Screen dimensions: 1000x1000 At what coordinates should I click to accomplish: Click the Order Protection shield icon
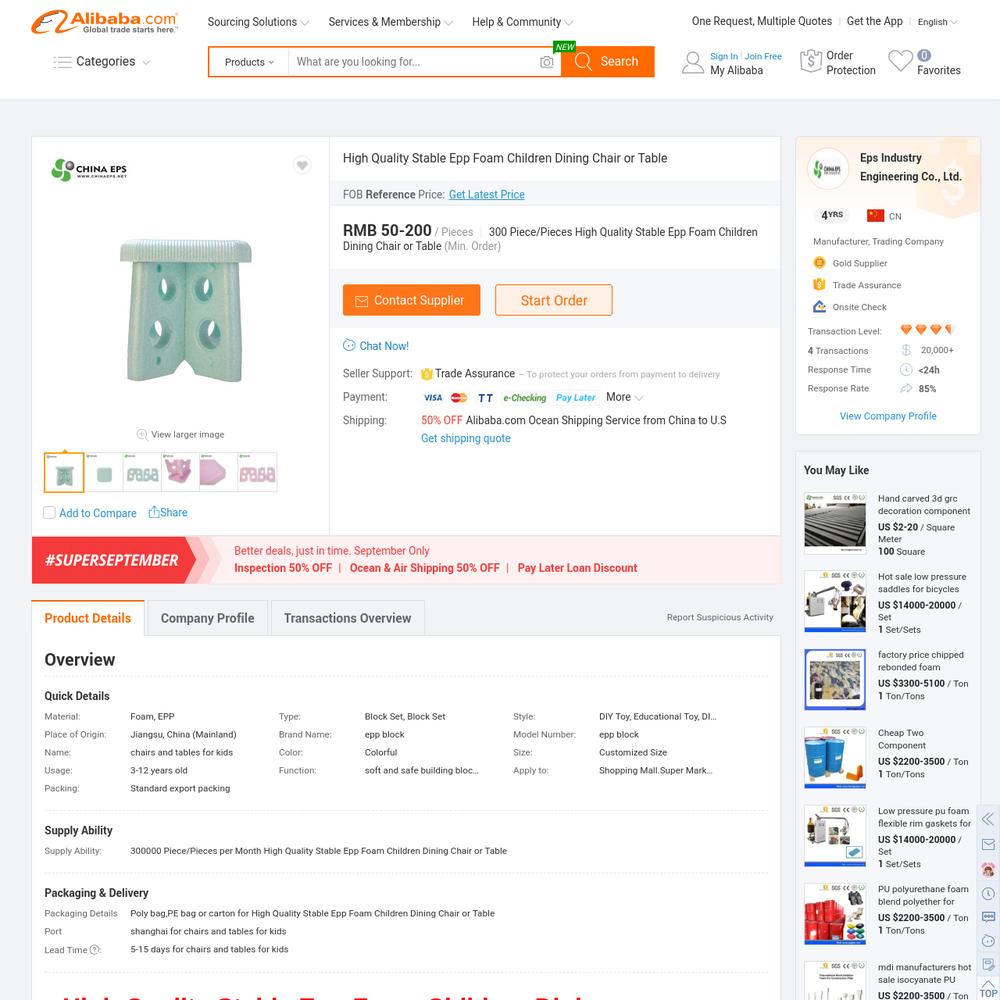810,61
